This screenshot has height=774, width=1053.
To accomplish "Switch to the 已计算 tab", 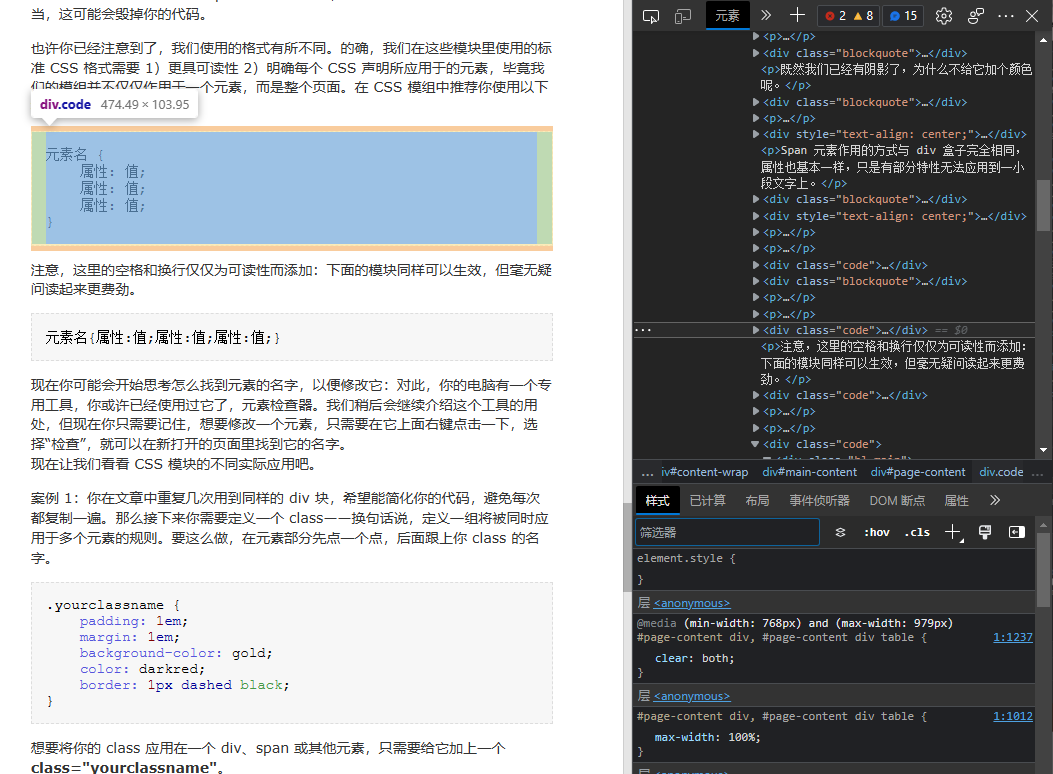I will [707, 500].
